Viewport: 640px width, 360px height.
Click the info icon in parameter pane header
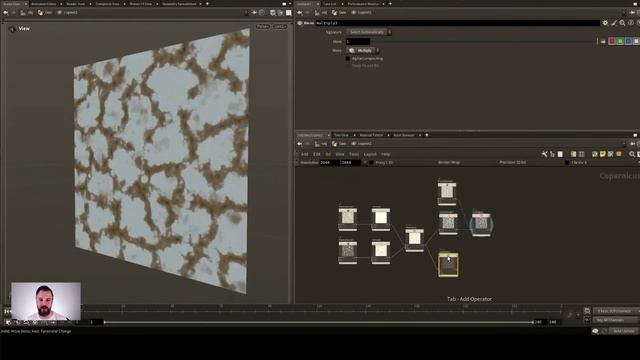pyautogui.click(x=631, y=23)
